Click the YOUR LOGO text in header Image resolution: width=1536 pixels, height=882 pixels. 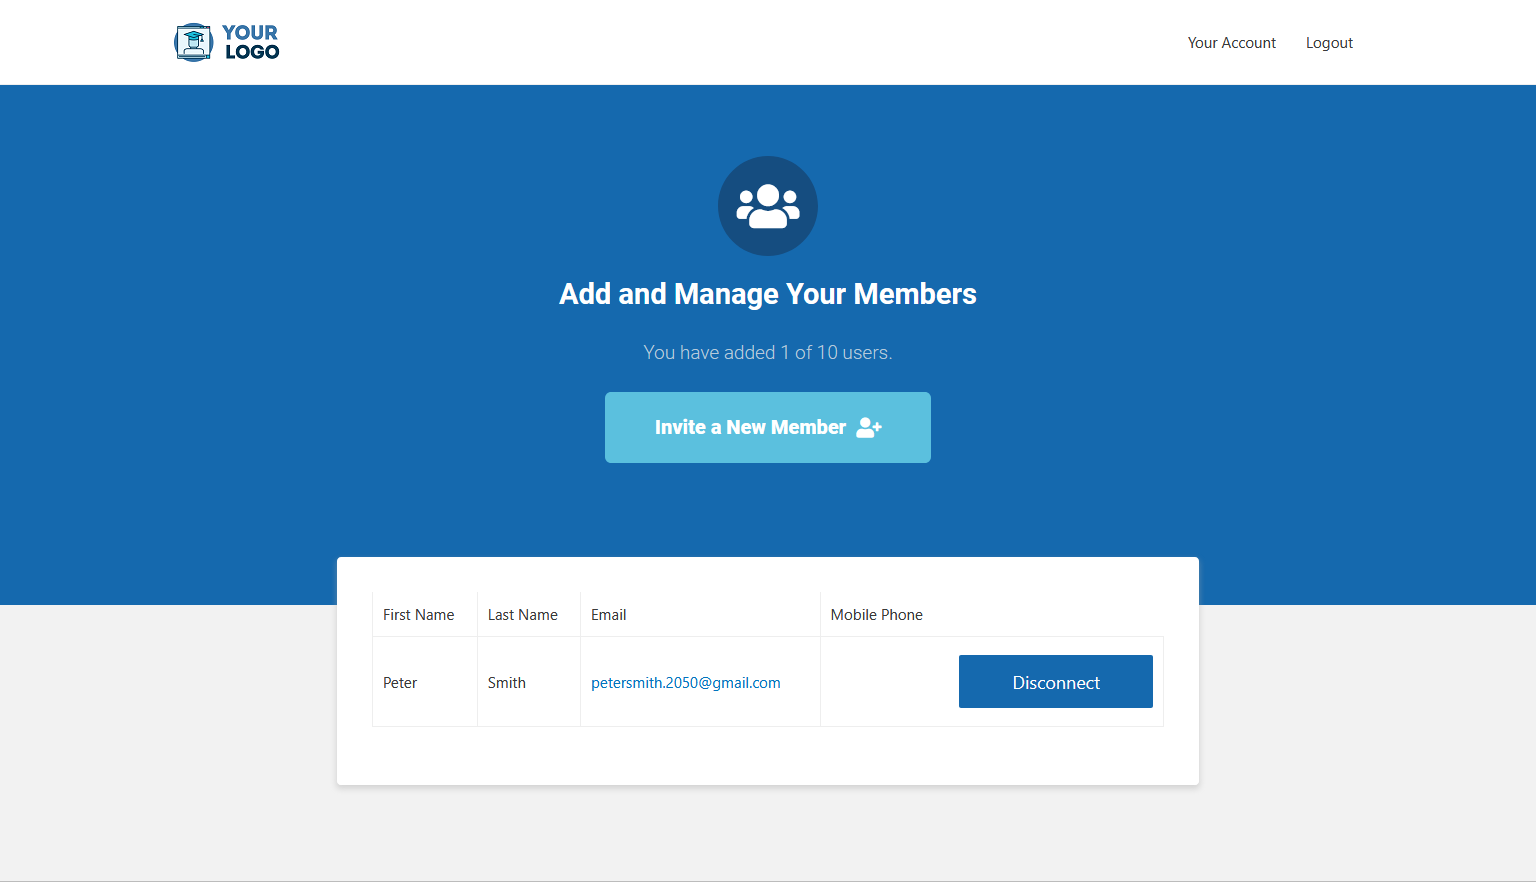click(251, 42)
